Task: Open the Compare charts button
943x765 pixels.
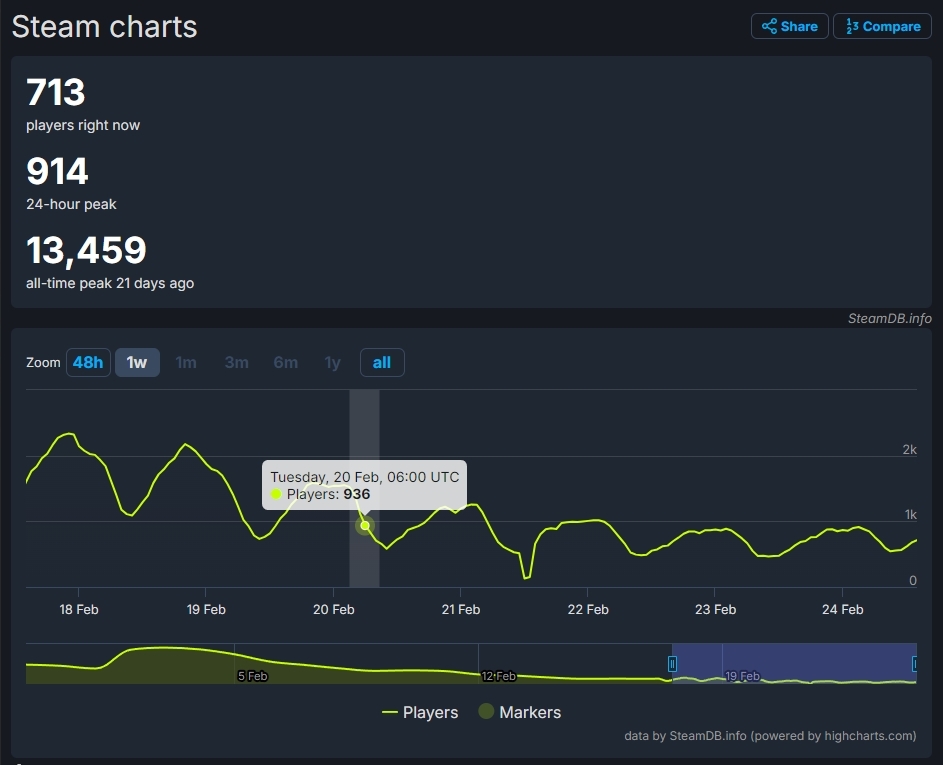Action: coord(882,27)
